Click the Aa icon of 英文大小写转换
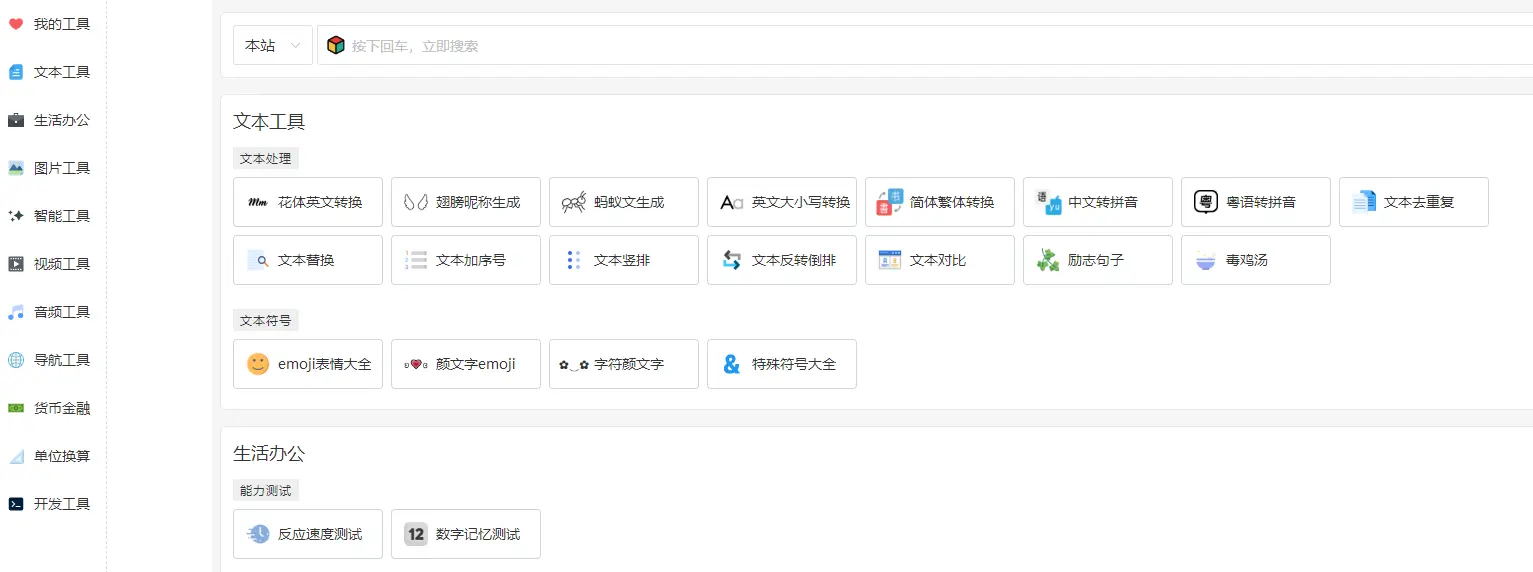1533x572 pixels. click(x=732, y=202)
